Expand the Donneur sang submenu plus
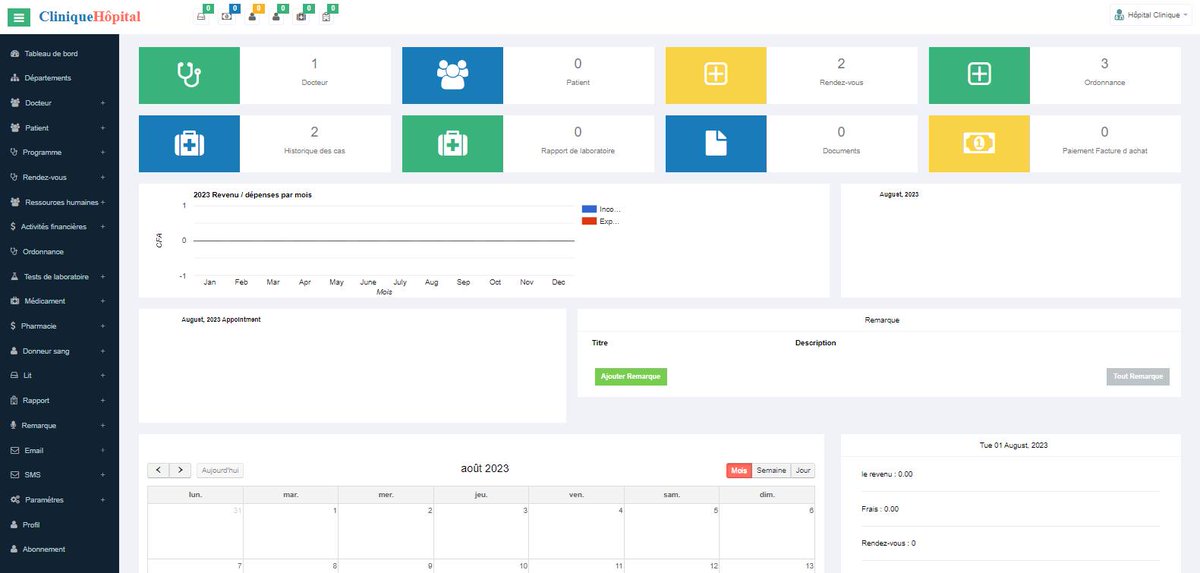This screenshot has width=1200, height=573. coord(103,351)
